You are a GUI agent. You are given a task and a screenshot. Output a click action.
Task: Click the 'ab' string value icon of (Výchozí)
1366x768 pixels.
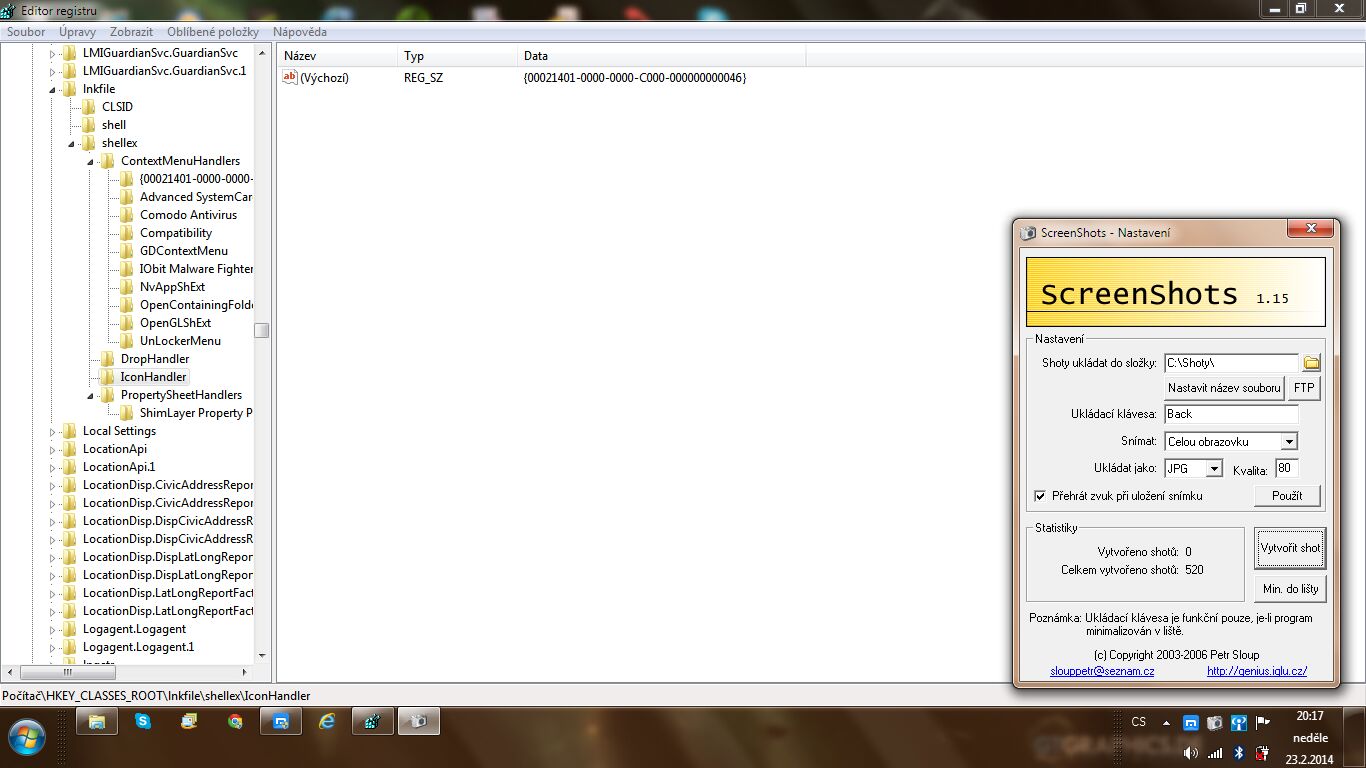coord(290,77)
